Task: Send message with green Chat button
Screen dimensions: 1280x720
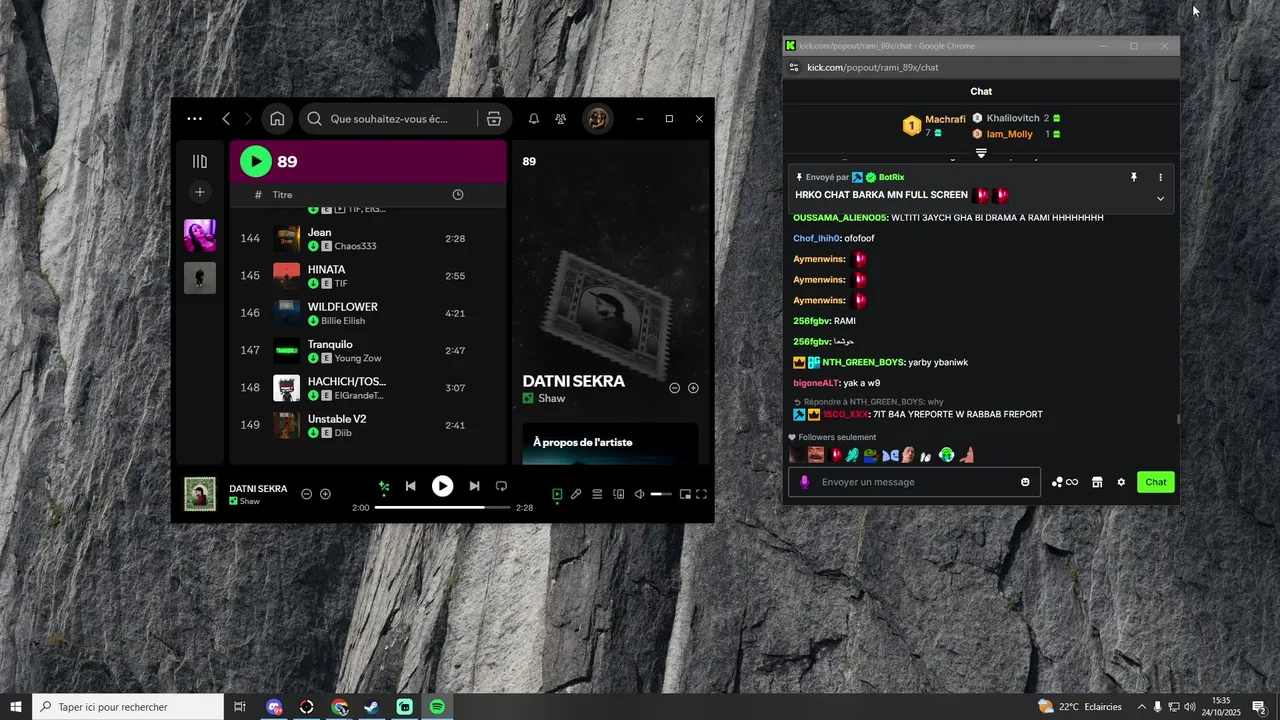Action: (x=1156, y=482)
